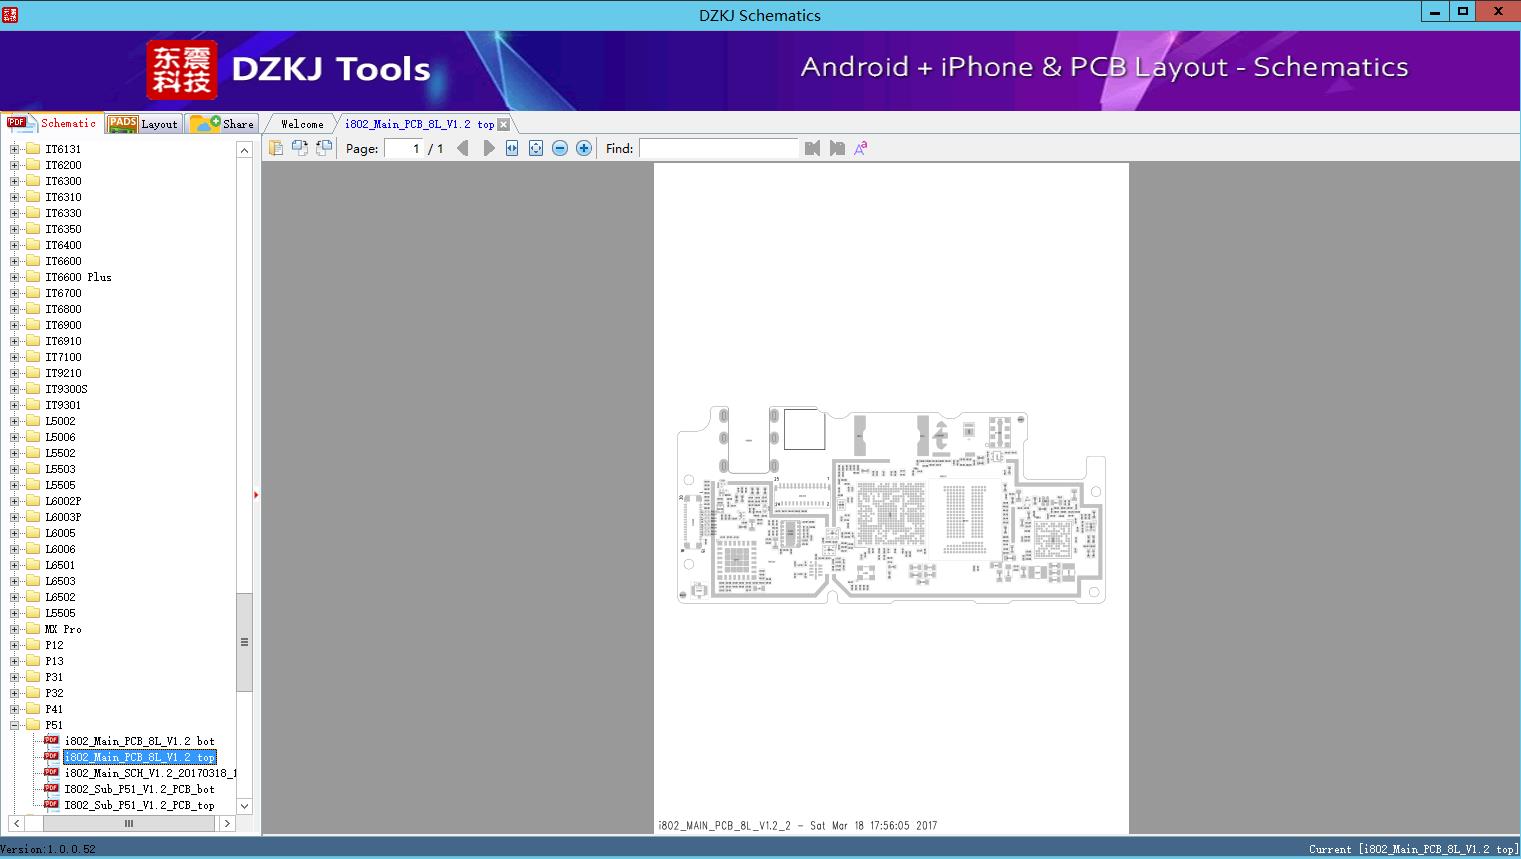
Task: Zoom in using the plus icon
Action: [583, 147]
